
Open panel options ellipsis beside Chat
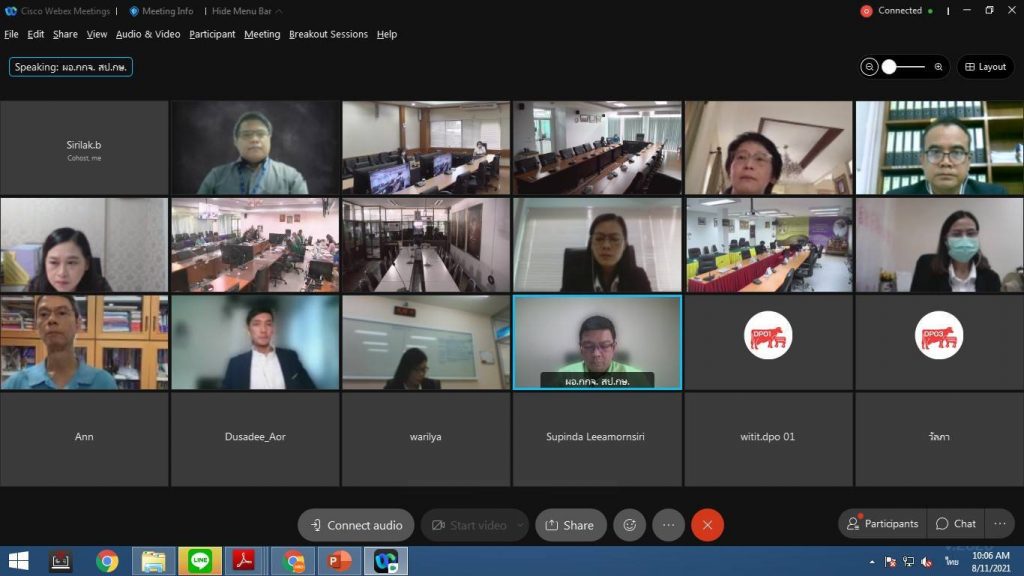tap(999, 524)
